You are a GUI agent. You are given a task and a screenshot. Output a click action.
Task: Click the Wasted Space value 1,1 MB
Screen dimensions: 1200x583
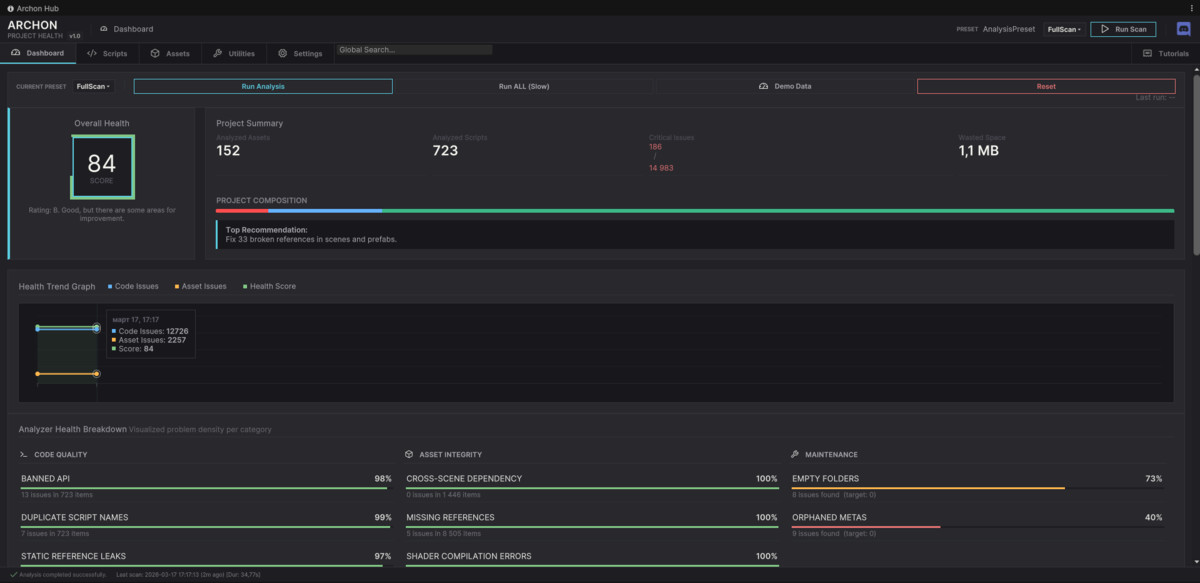point(978,151)
